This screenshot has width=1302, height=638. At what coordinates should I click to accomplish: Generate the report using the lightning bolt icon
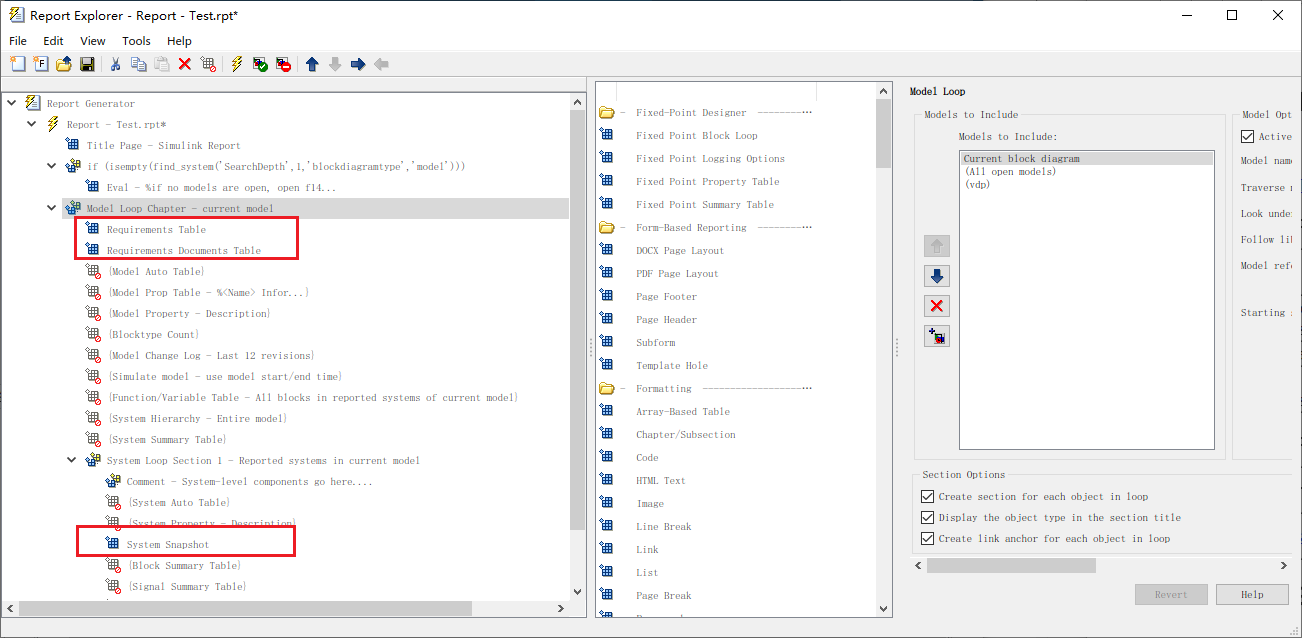tap(235, 63)
